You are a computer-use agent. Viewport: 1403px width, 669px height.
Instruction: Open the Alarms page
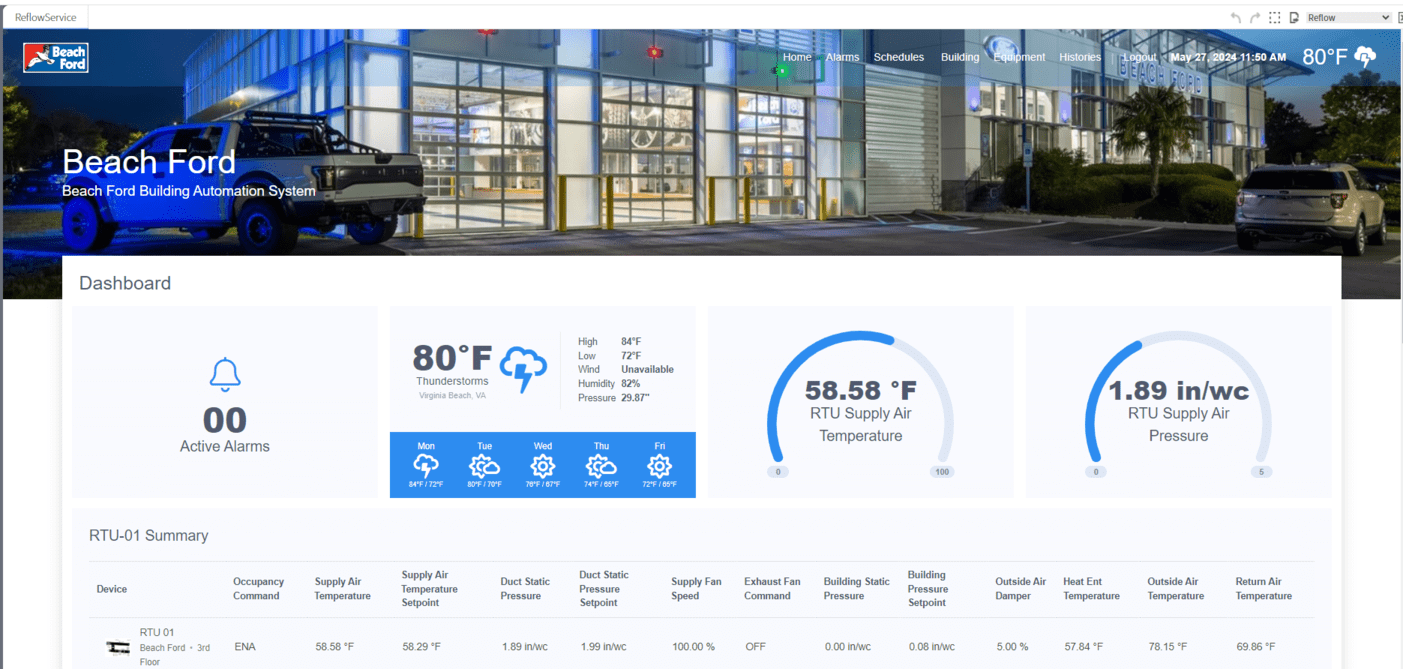843,57
